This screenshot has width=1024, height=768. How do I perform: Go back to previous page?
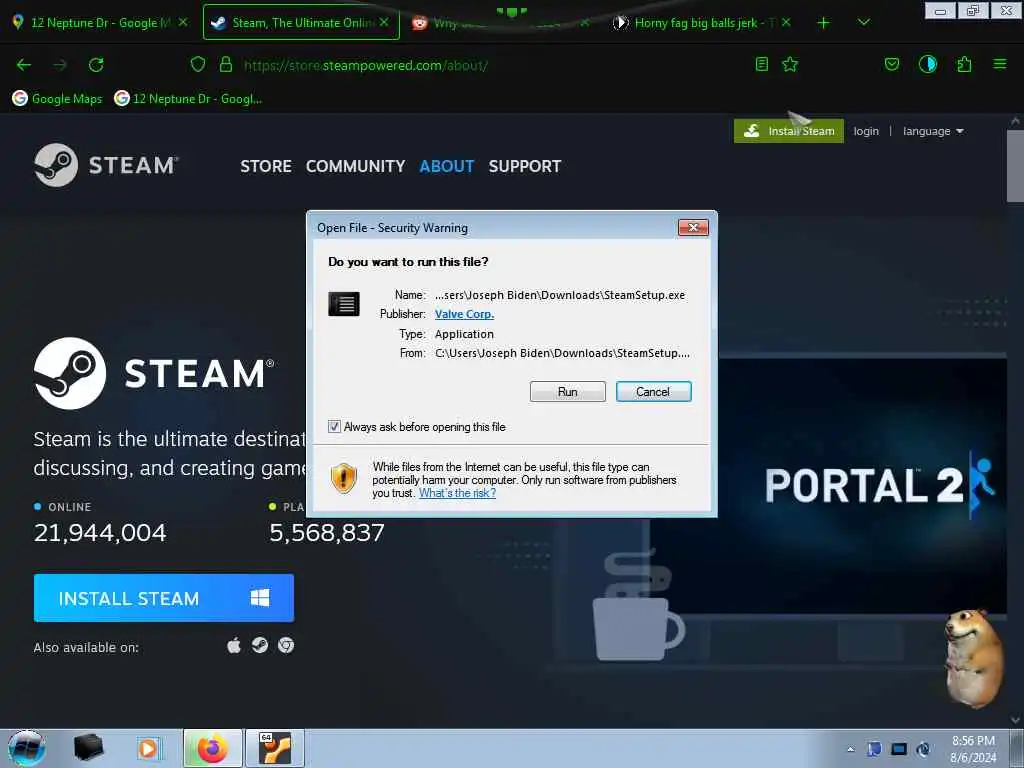(24, 65)
